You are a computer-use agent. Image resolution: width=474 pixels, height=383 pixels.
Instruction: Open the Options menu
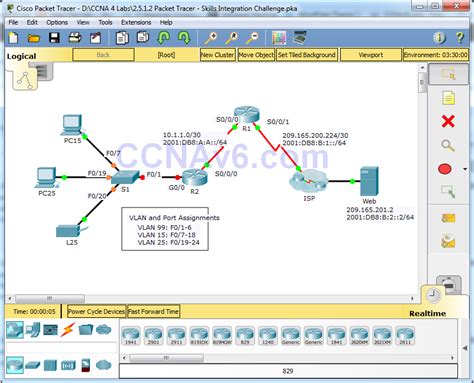57,22
